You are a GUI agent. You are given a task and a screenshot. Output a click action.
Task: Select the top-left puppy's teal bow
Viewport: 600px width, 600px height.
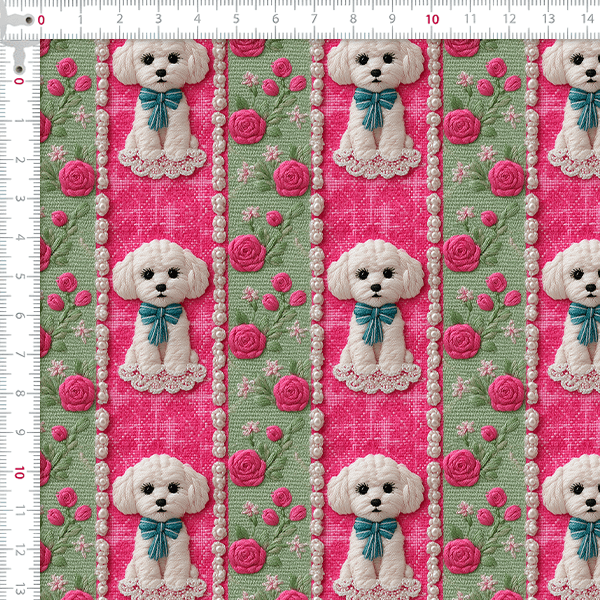tap(157, 103)
